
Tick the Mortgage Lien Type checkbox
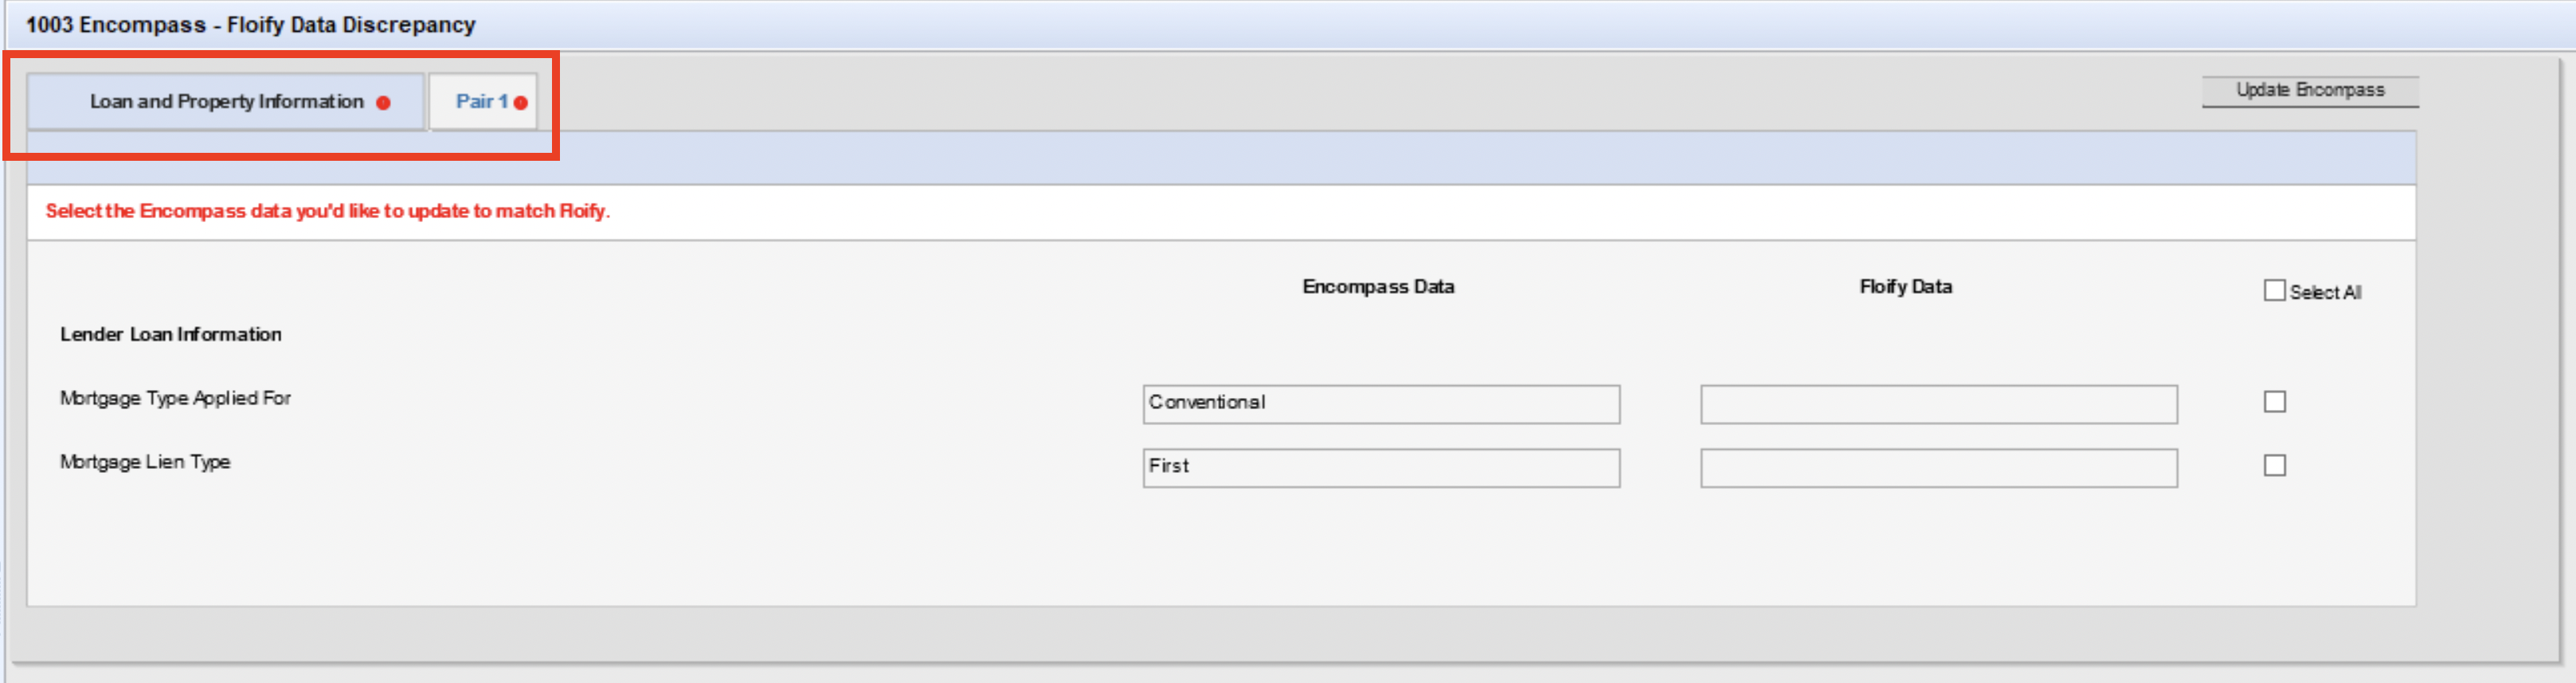tap(2274, 466)
